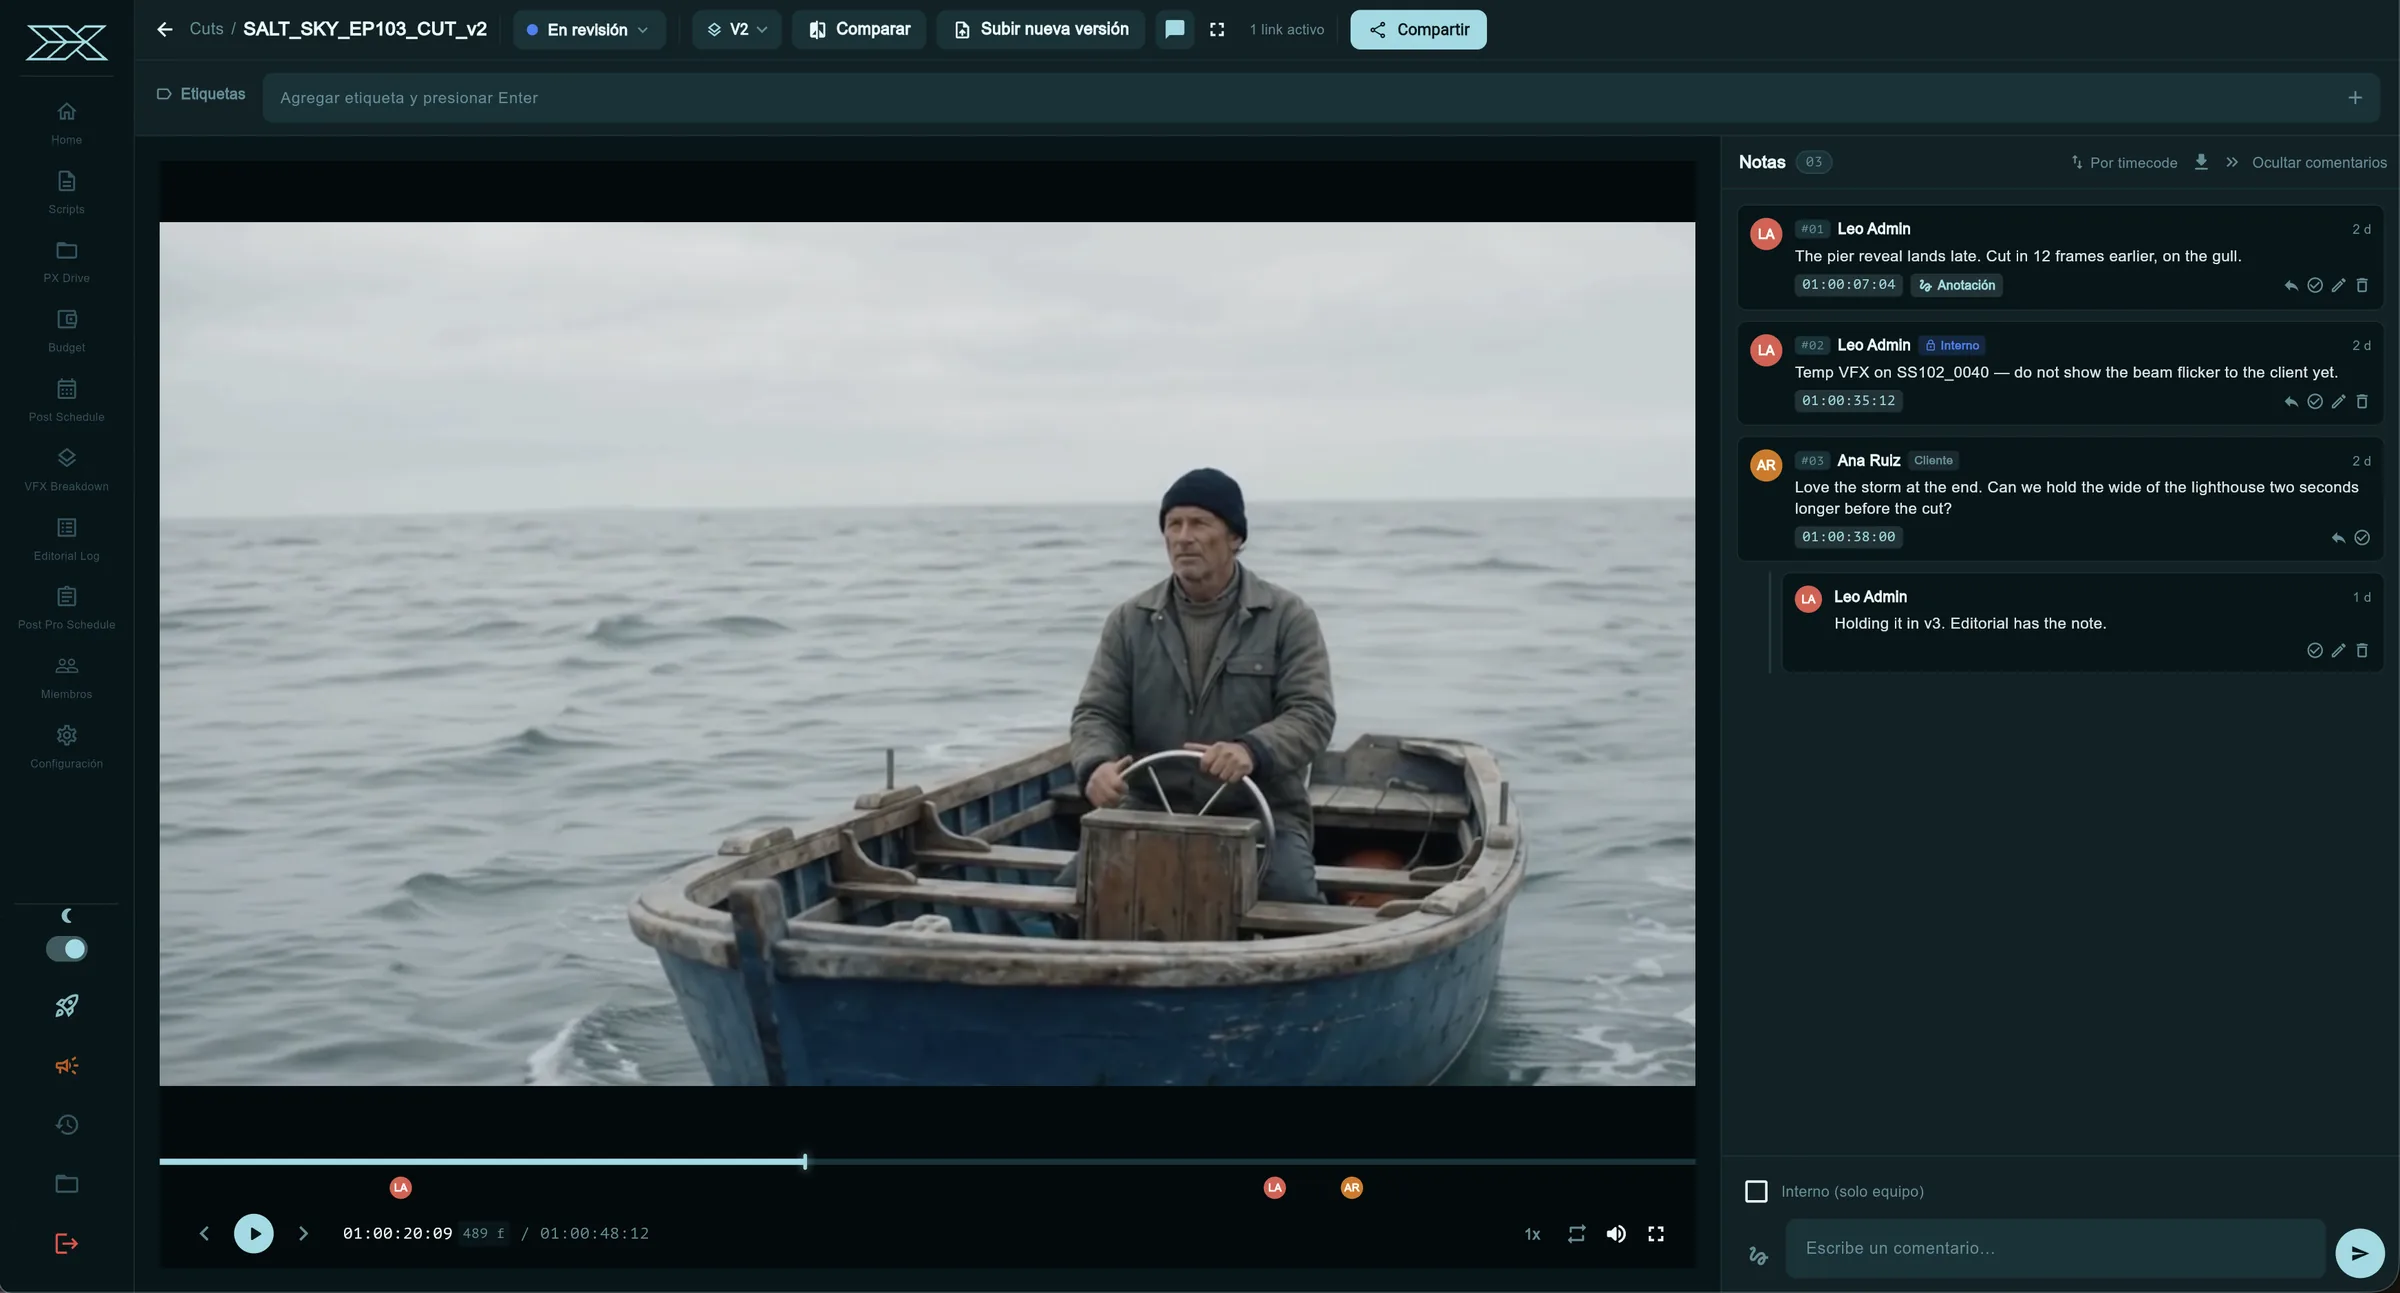Image resolution: width=2400 pixels, height=1293 pixels.
Task: Log out with the red exit icon
Action: (x=67, y=1244)
